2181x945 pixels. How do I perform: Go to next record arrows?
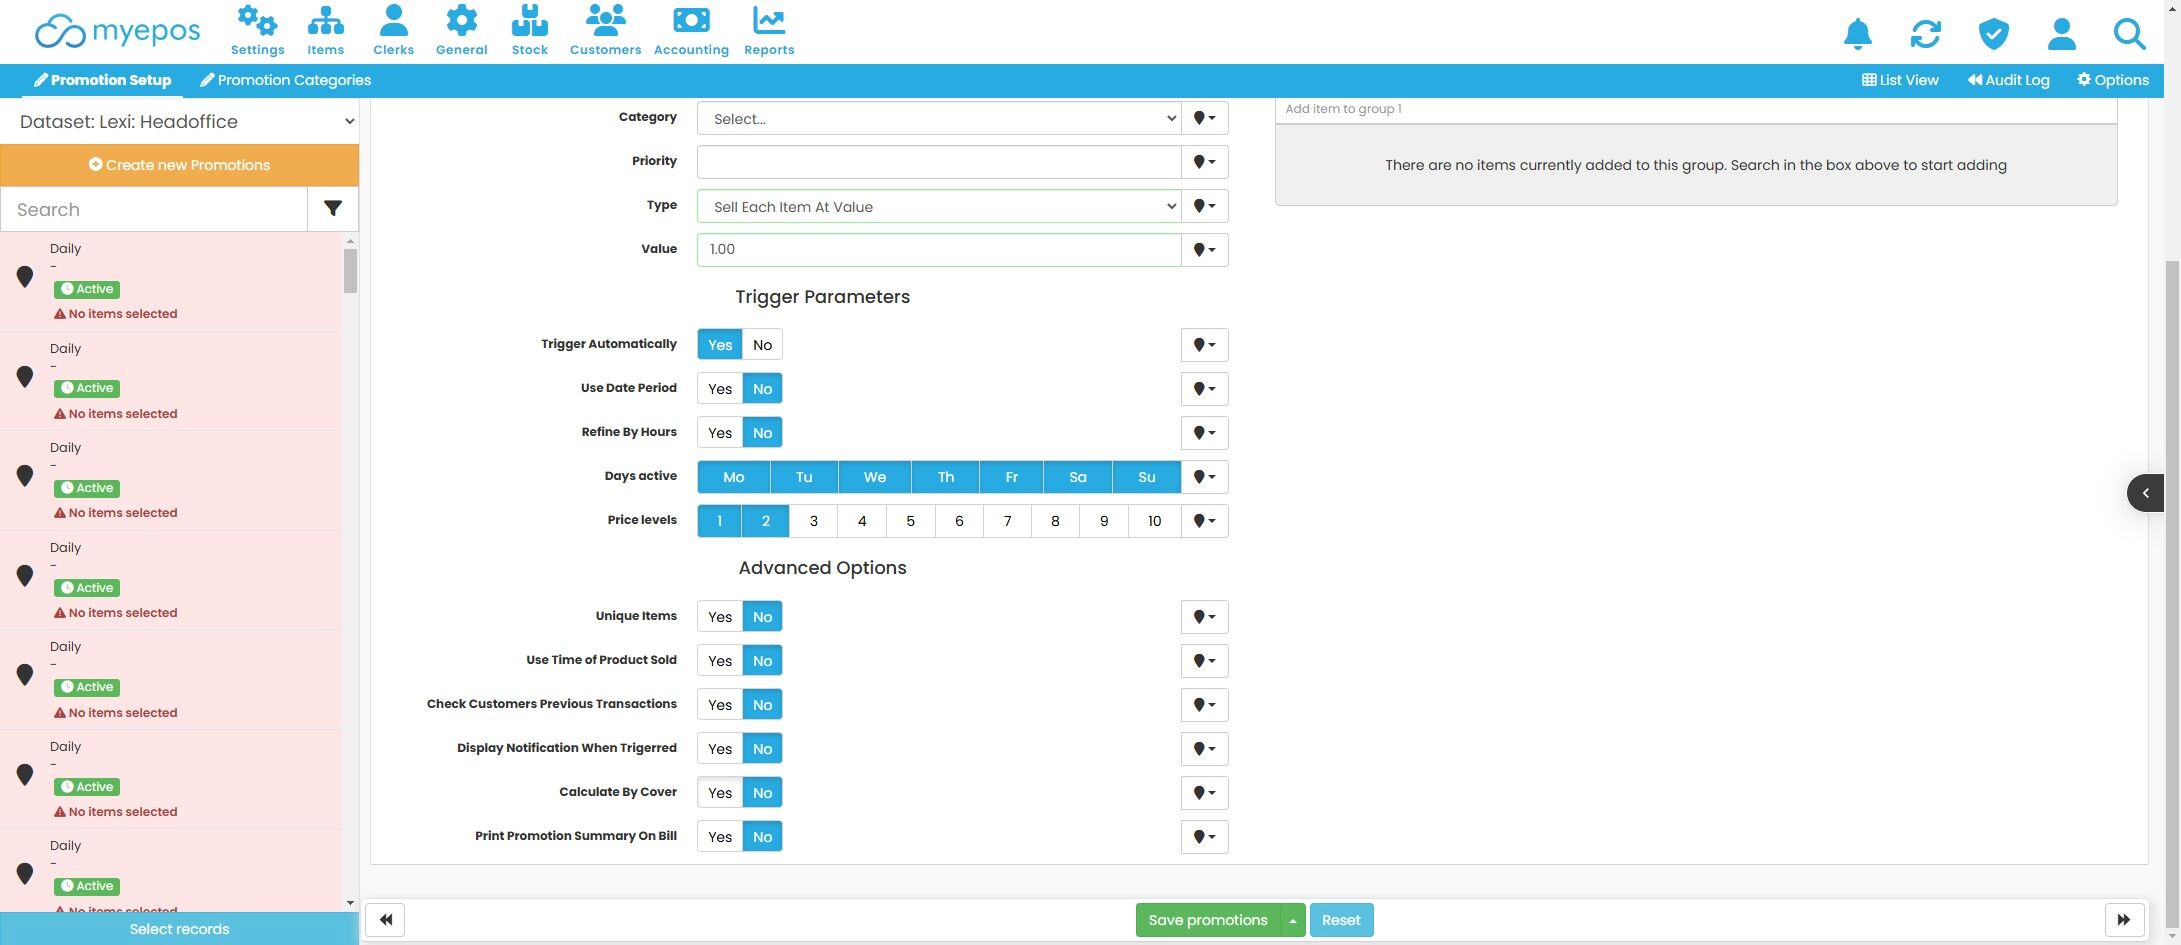click(x=2124, y=920)
